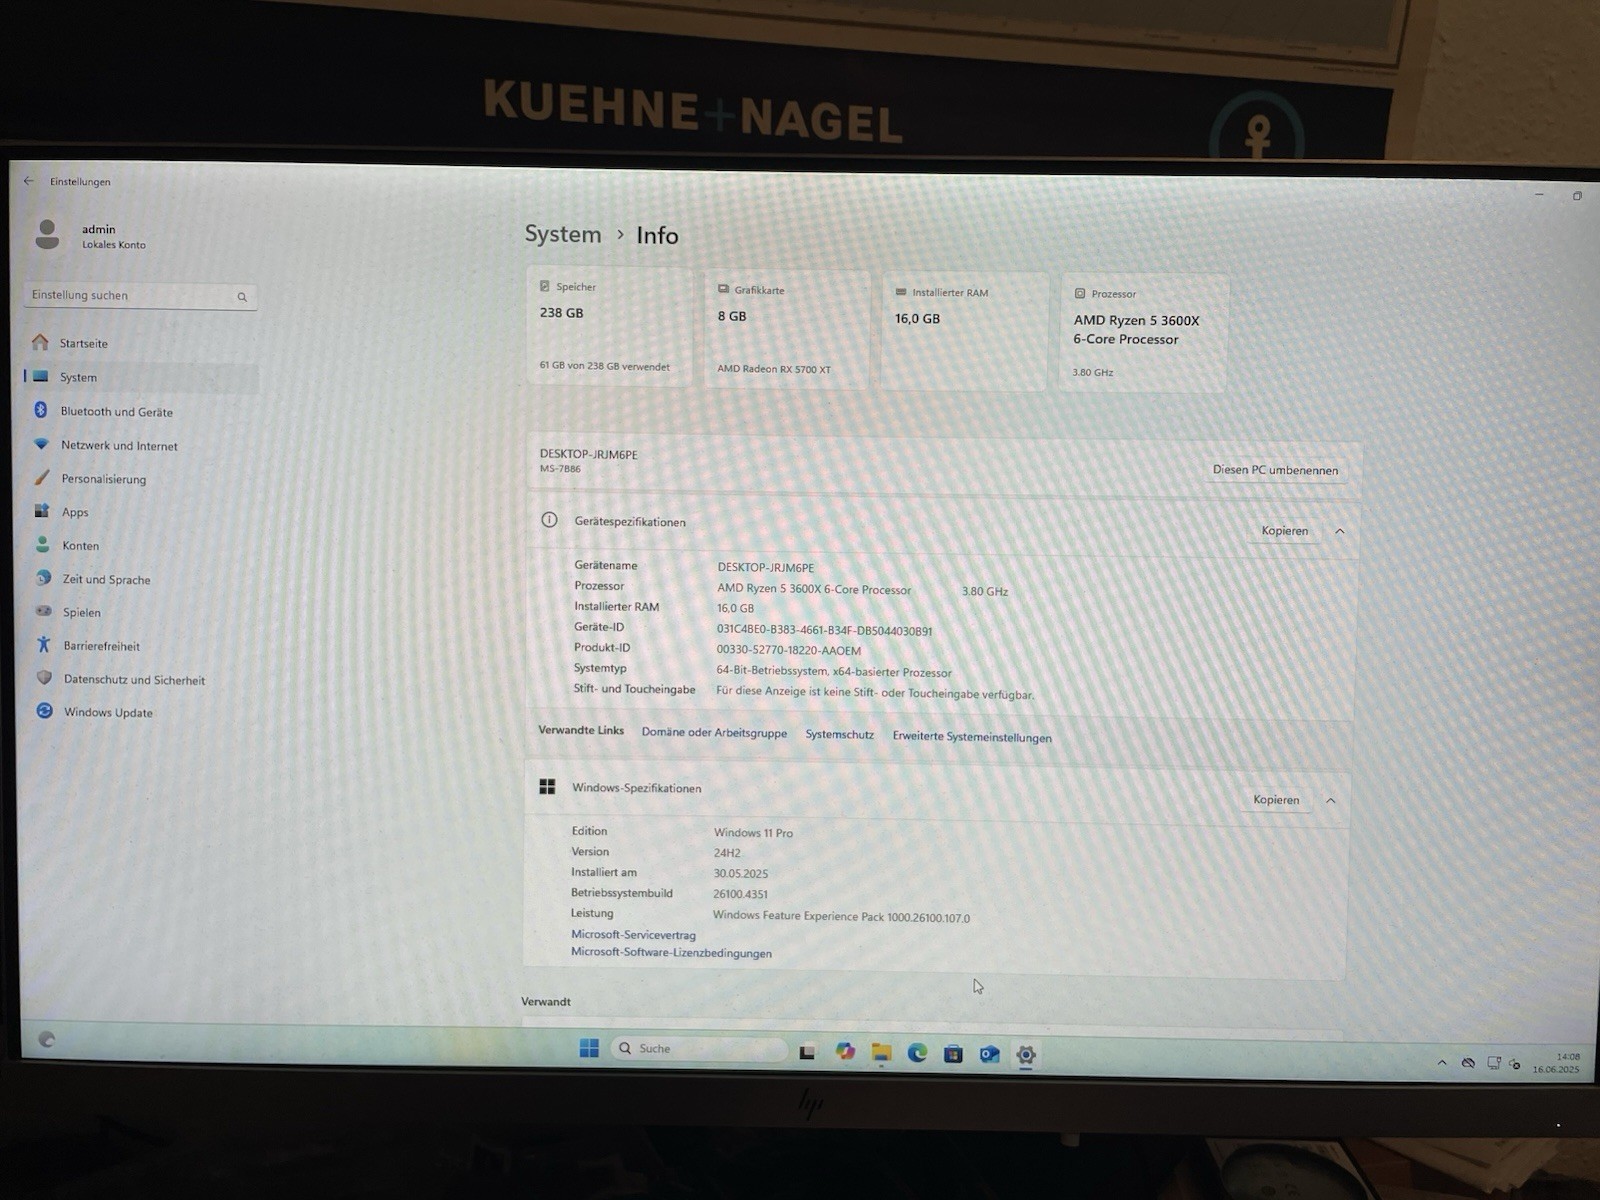Open Task View in the taskbar
The width and height of the screenshot is (1600, 1200).
click(807, 1051)
